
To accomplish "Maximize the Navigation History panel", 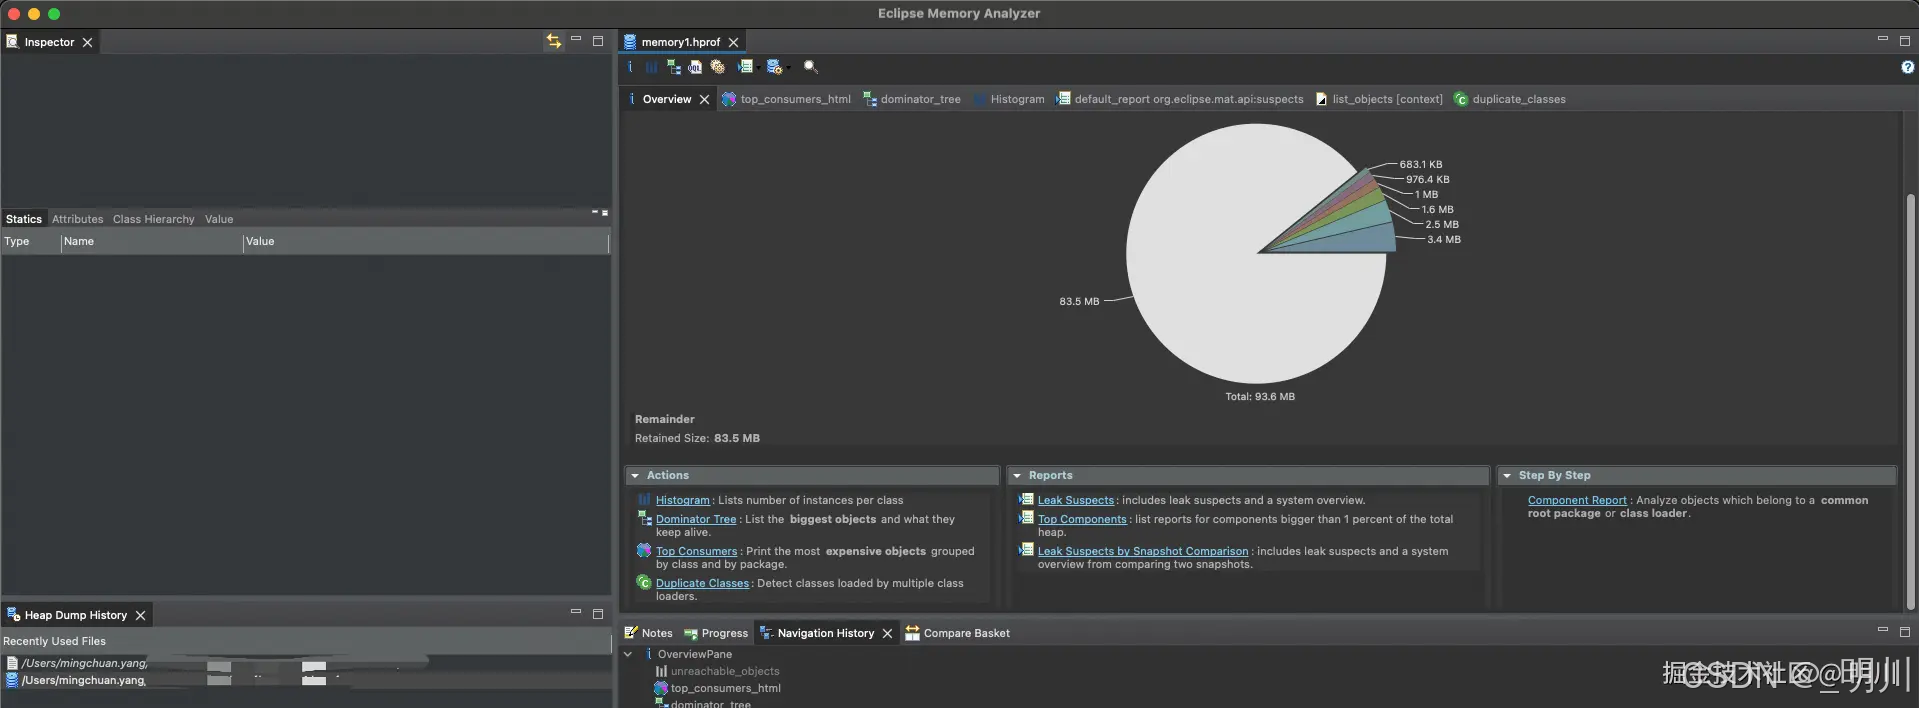I will pyautogui.click(x=1904, y=632).
